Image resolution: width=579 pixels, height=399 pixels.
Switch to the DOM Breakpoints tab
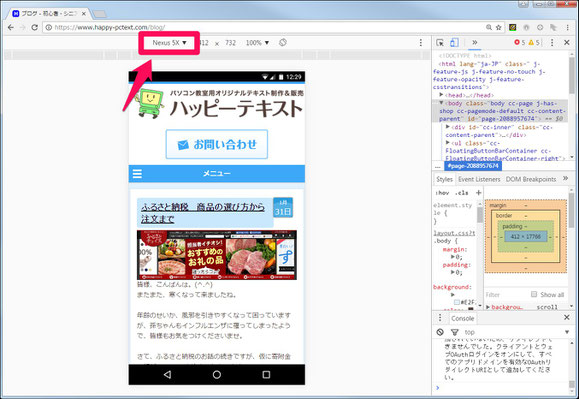pyautogui.click(x=531, y=179)
